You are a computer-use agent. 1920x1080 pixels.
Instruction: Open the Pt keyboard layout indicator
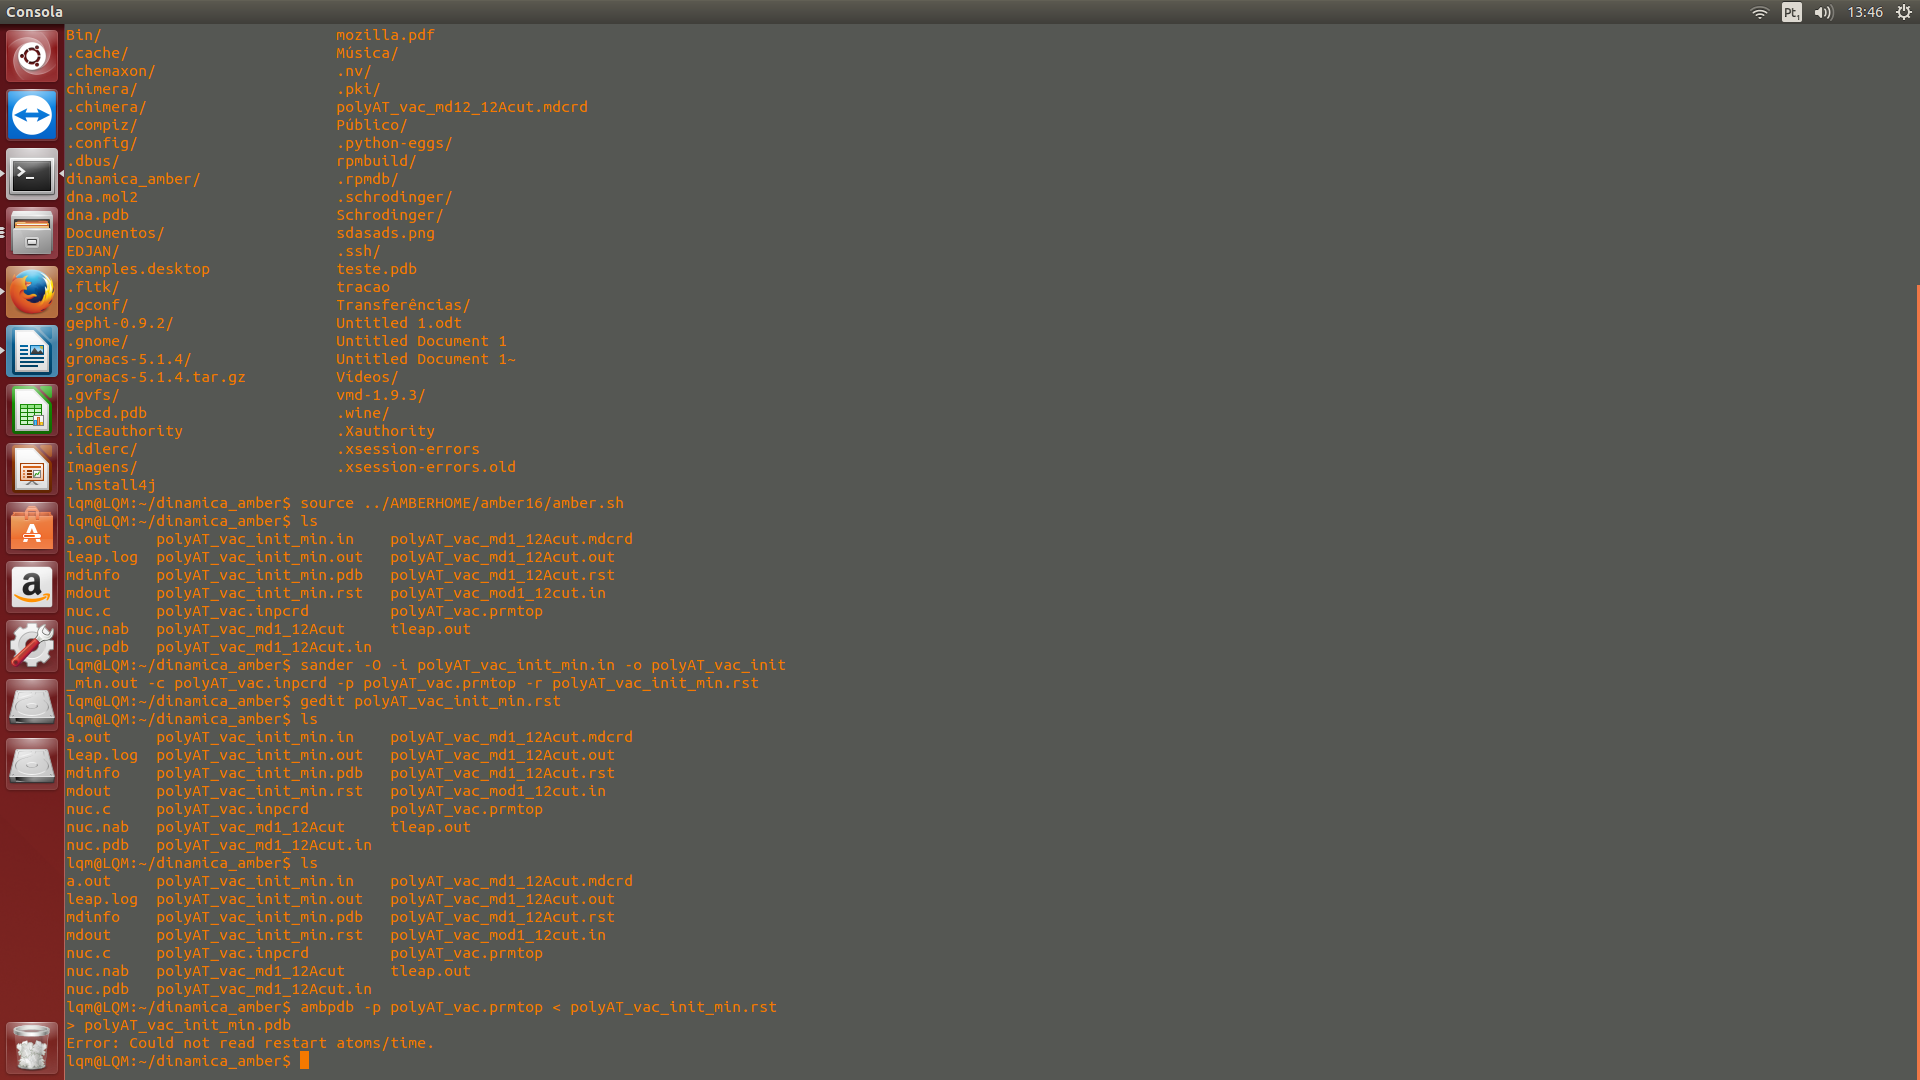click(x=1791, y=12)
